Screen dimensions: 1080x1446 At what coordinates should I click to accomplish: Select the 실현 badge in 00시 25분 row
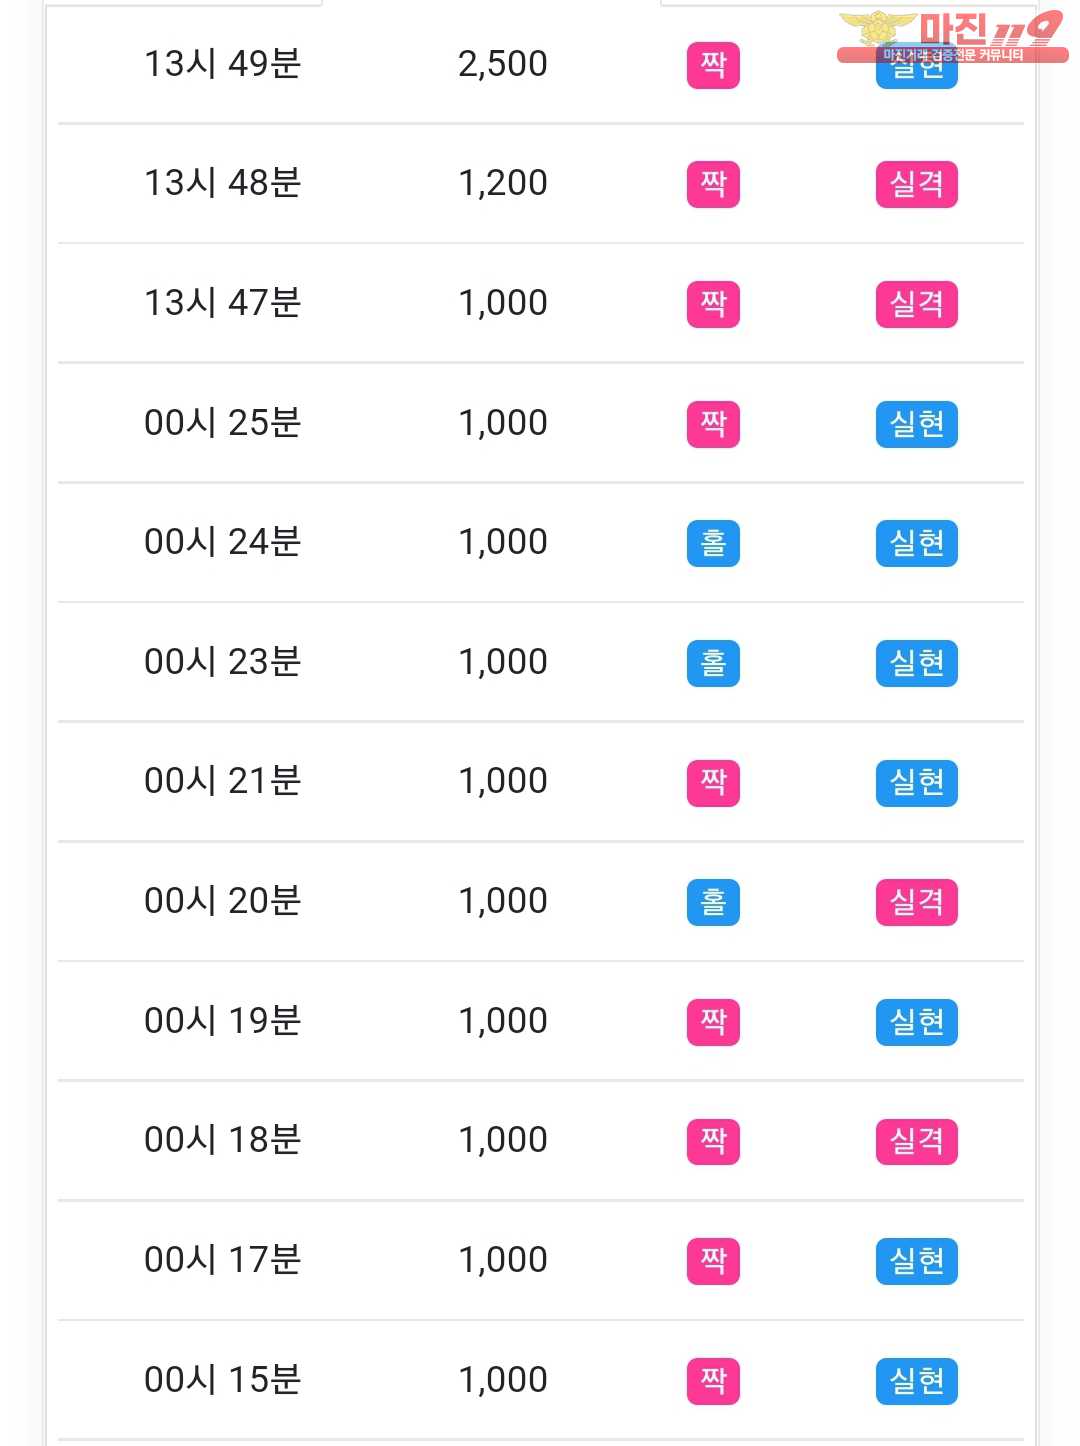click(x=917, y=424)
